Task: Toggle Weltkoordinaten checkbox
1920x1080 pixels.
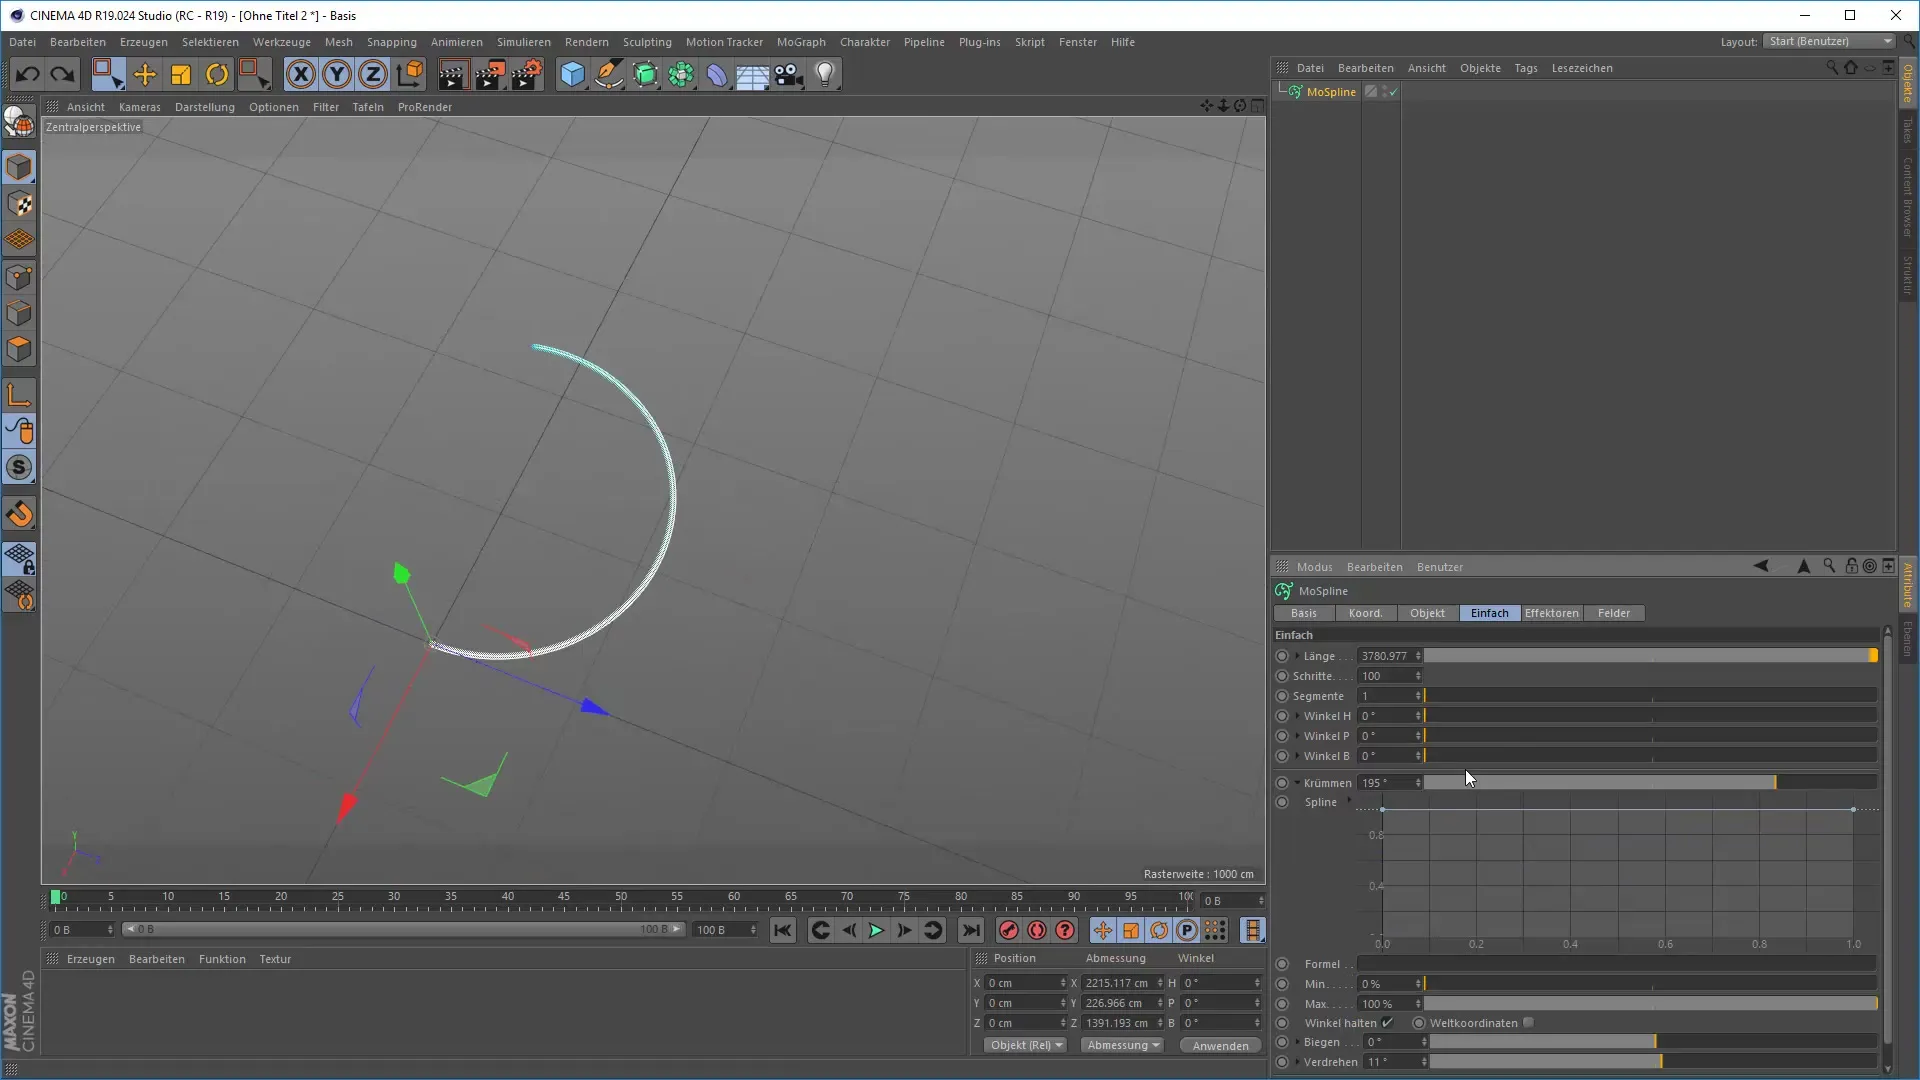Action: pos(1528,1022)
